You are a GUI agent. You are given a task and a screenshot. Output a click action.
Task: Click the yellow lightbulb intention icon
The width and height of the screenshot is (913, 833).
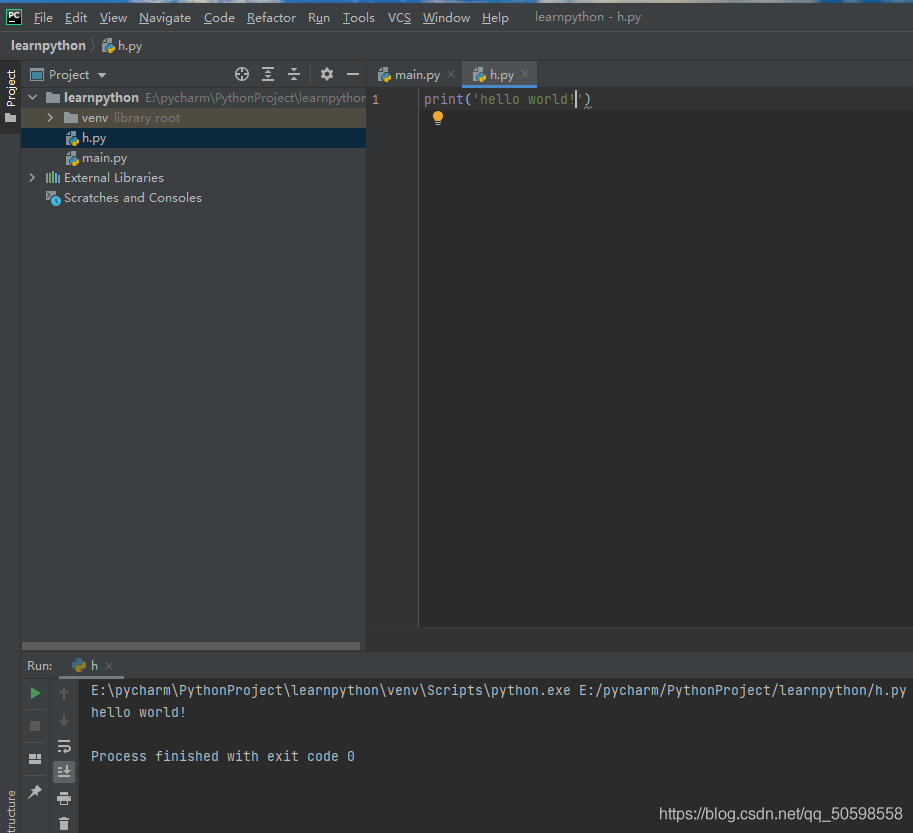(437, 118)
